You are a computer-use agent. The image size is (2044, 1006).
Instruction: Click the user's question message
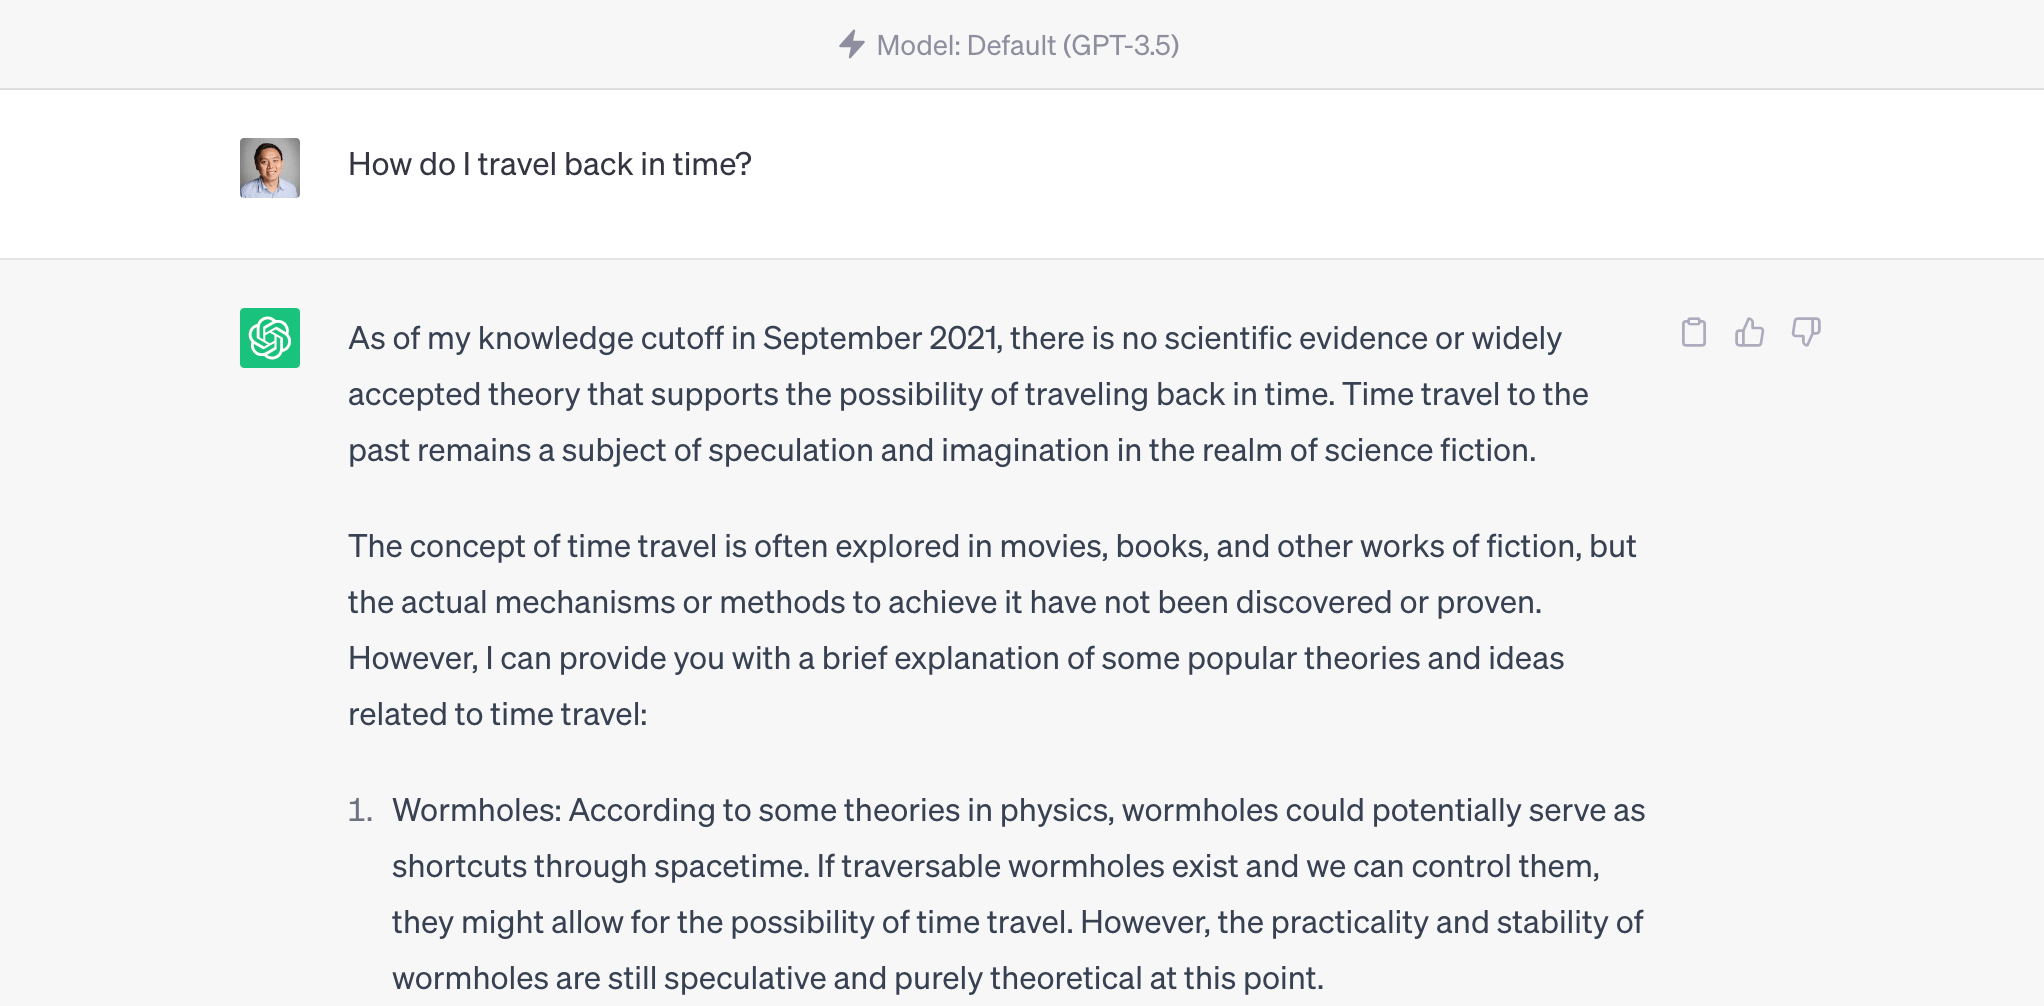(550, 163)
